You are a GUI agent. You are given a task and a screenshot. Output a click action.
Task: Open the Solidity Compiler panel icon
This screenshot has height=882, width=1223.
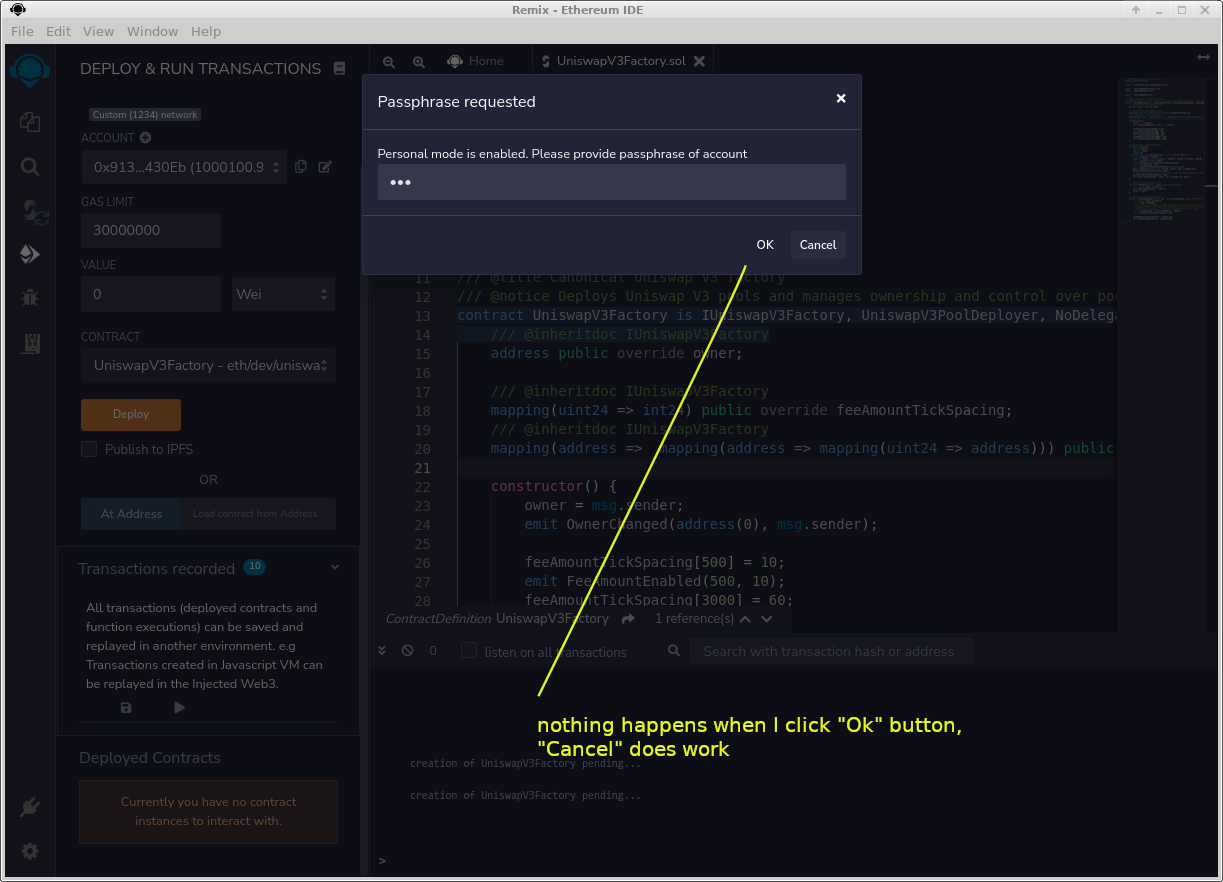pos(29,212)
